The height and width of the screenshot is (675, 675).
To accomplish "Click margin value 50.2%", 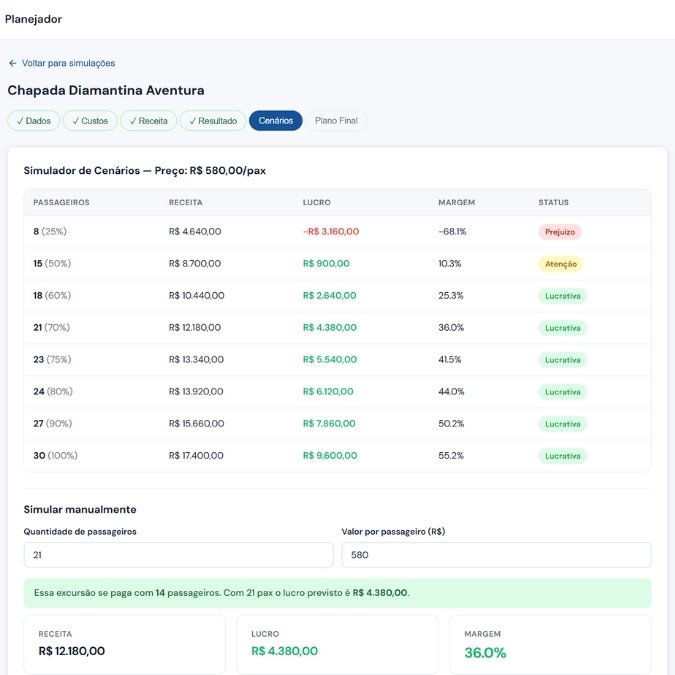I will pyautogui.click(x=451, y=423).
